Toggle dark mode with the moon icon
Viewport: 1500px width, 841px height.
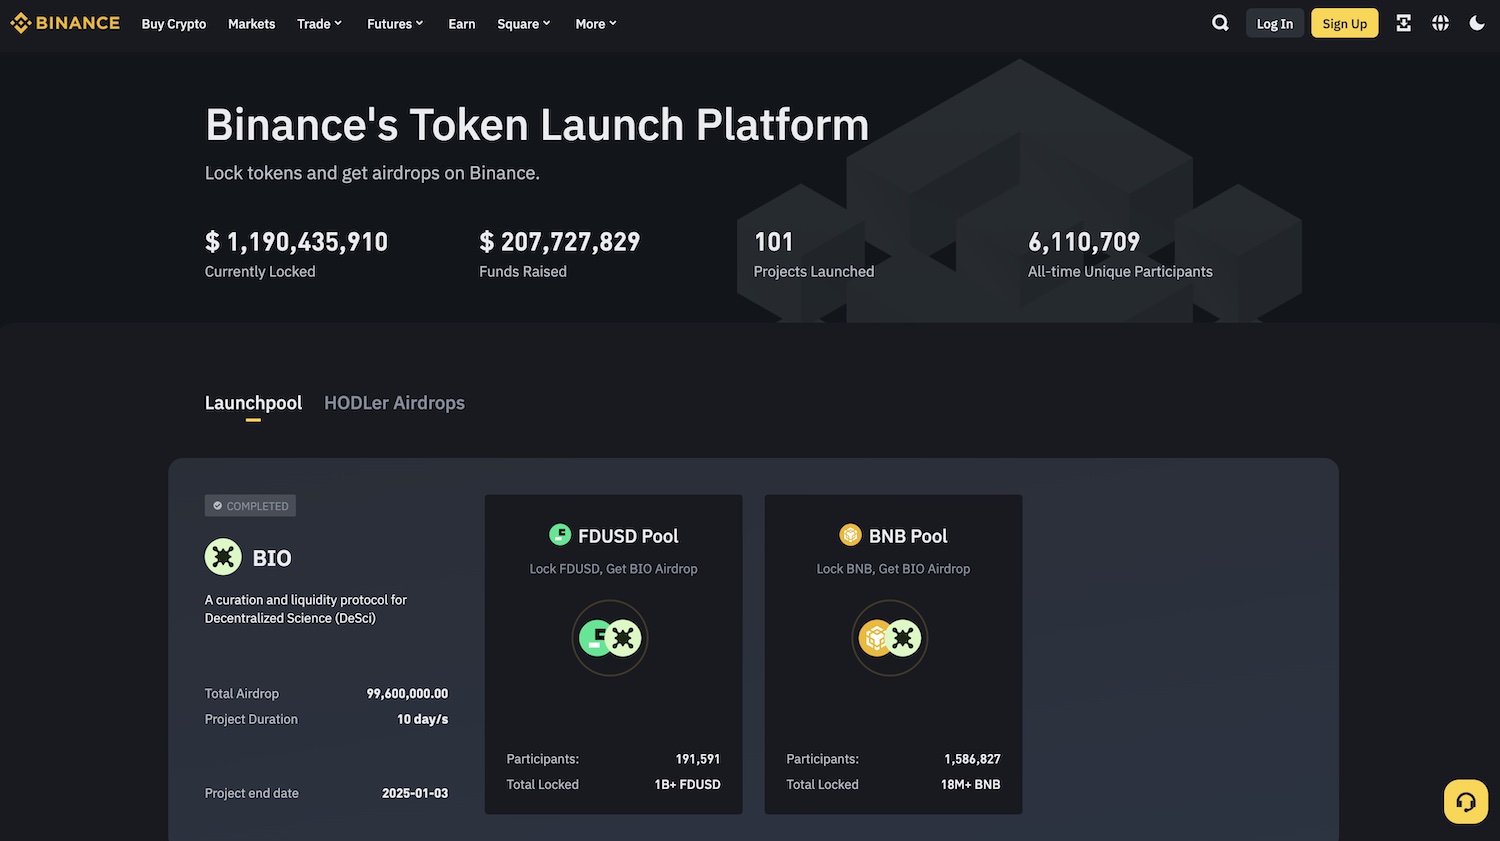click(1477, 22)
